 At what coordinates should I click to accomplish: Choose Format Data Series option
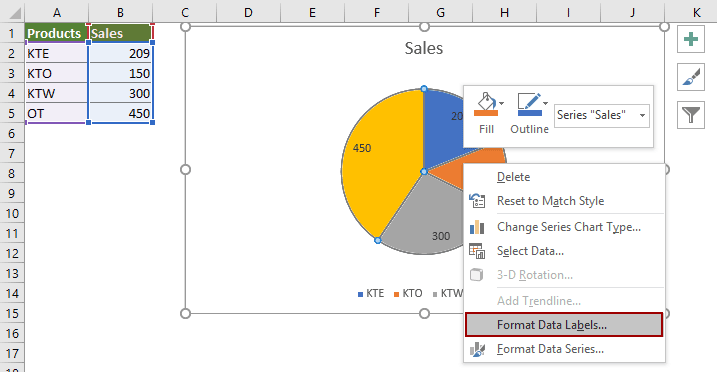click(x=564, y=349)
